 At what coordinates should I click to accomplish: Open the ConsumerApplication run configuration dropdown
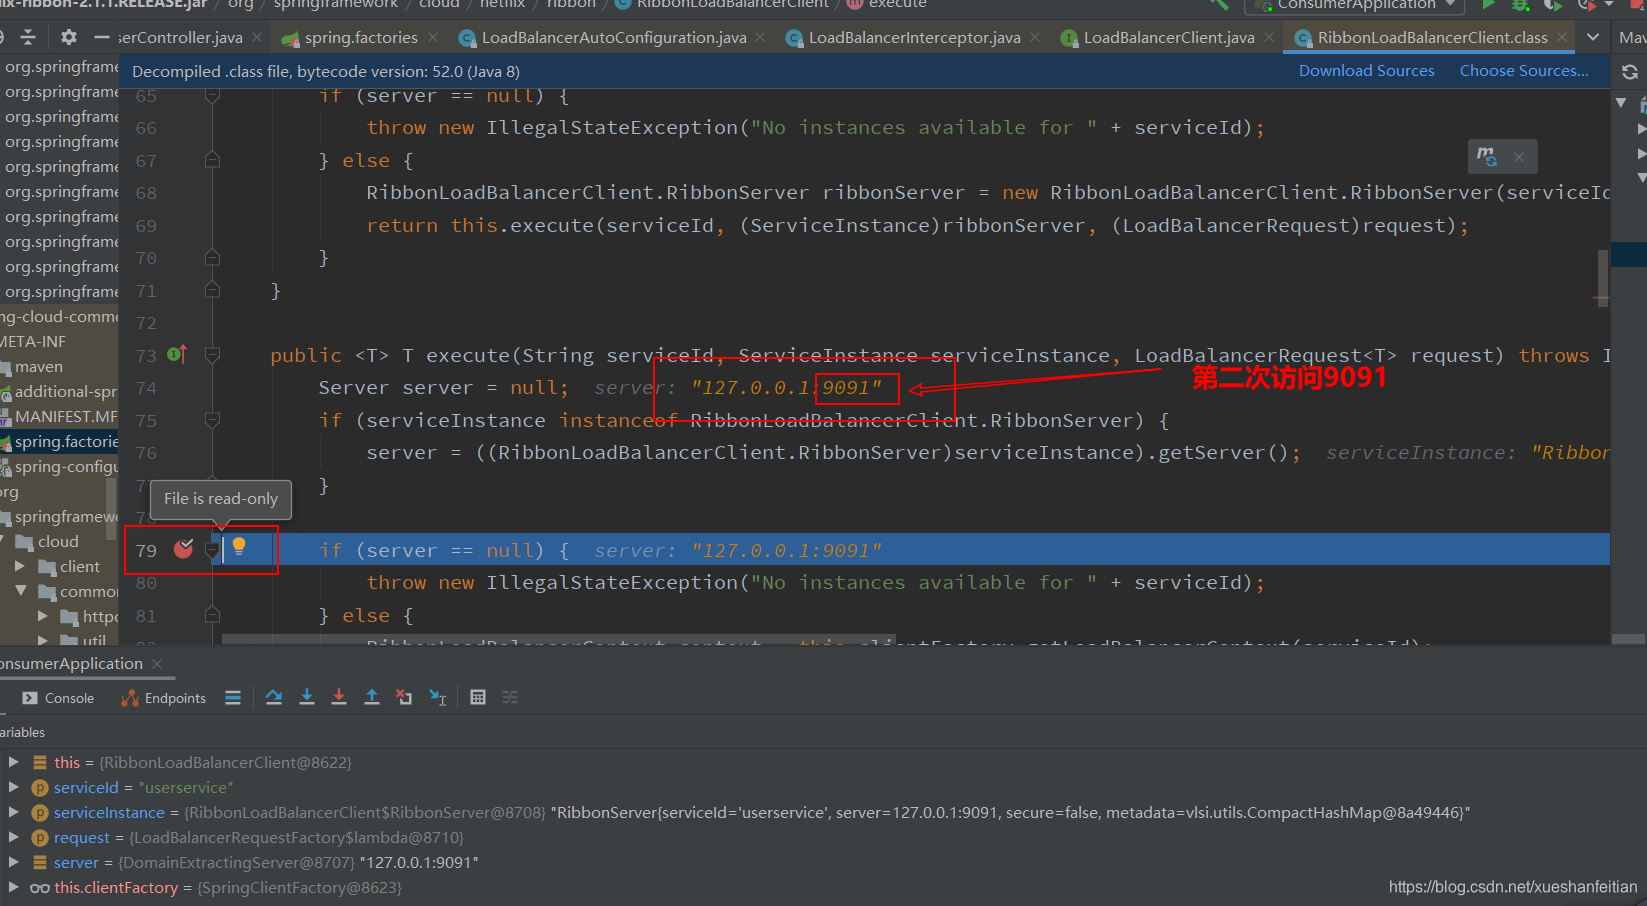(1356, 5)
